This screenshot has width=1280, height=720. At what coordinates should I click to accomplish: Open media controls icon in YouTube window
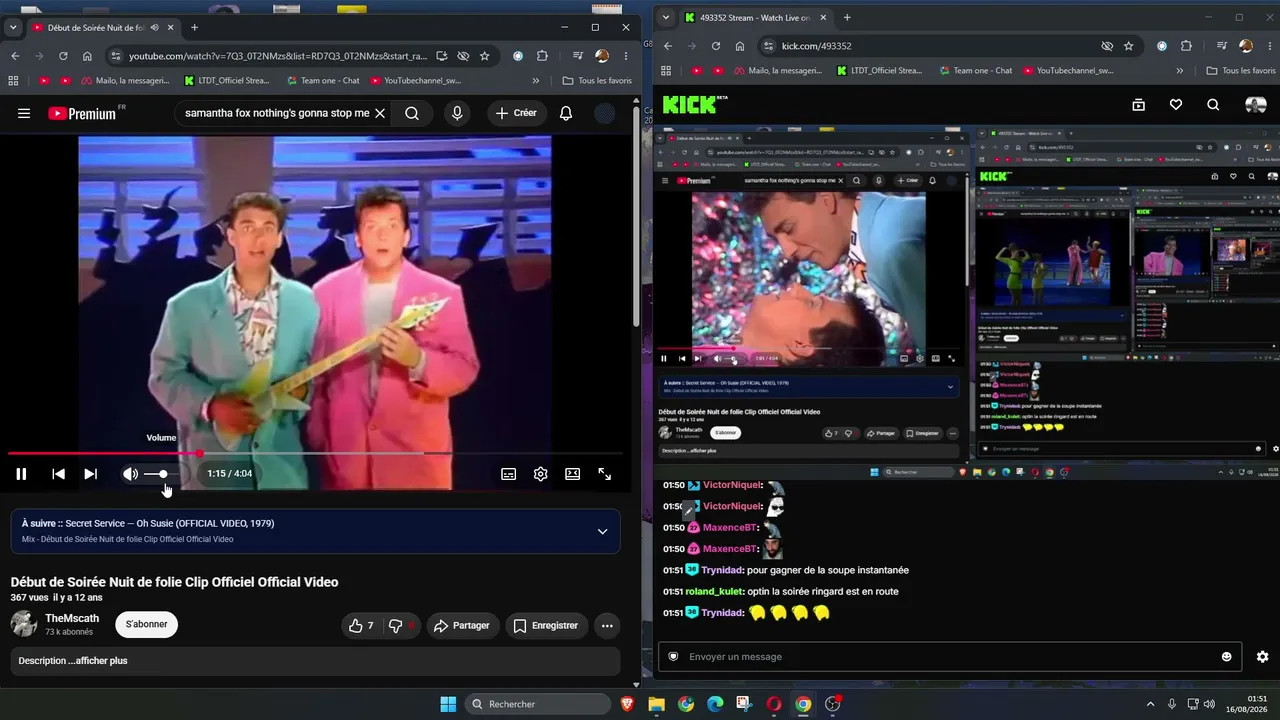[578, 56]
